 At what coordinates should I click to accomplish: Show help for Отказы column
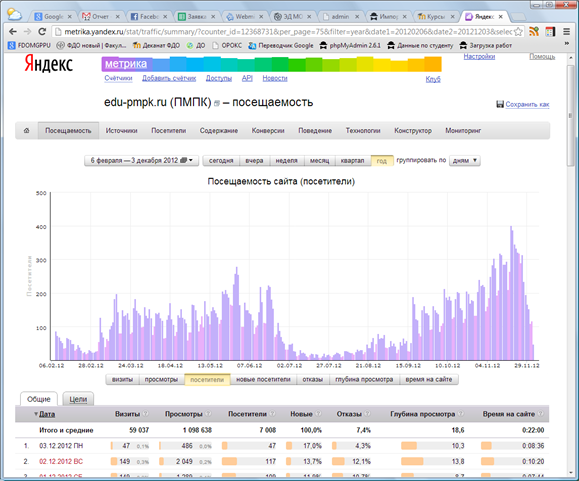[367, 414]
